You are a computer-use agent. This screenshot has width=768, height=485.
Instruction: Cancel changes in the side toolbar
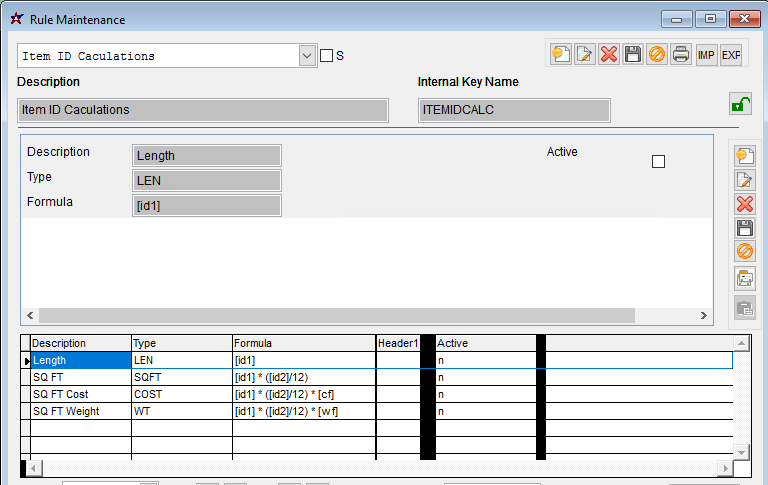tap(744, 252)
